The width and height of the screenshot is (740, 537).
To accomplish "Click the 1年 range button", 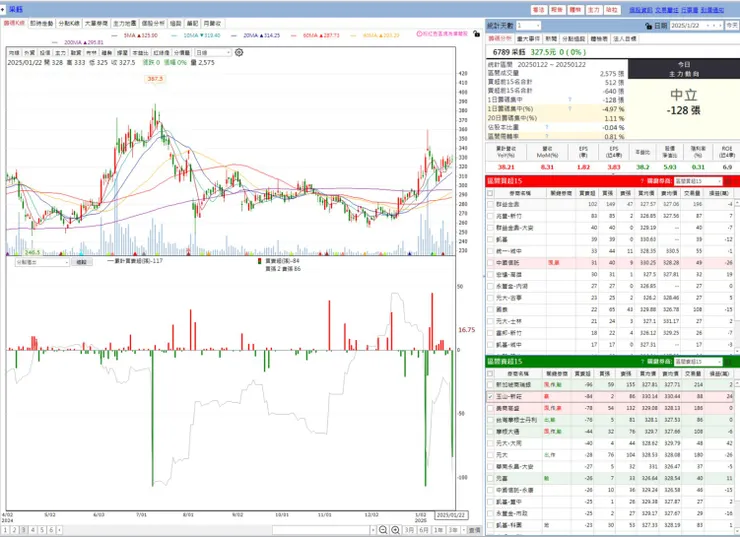I will [x=438, y=530].
